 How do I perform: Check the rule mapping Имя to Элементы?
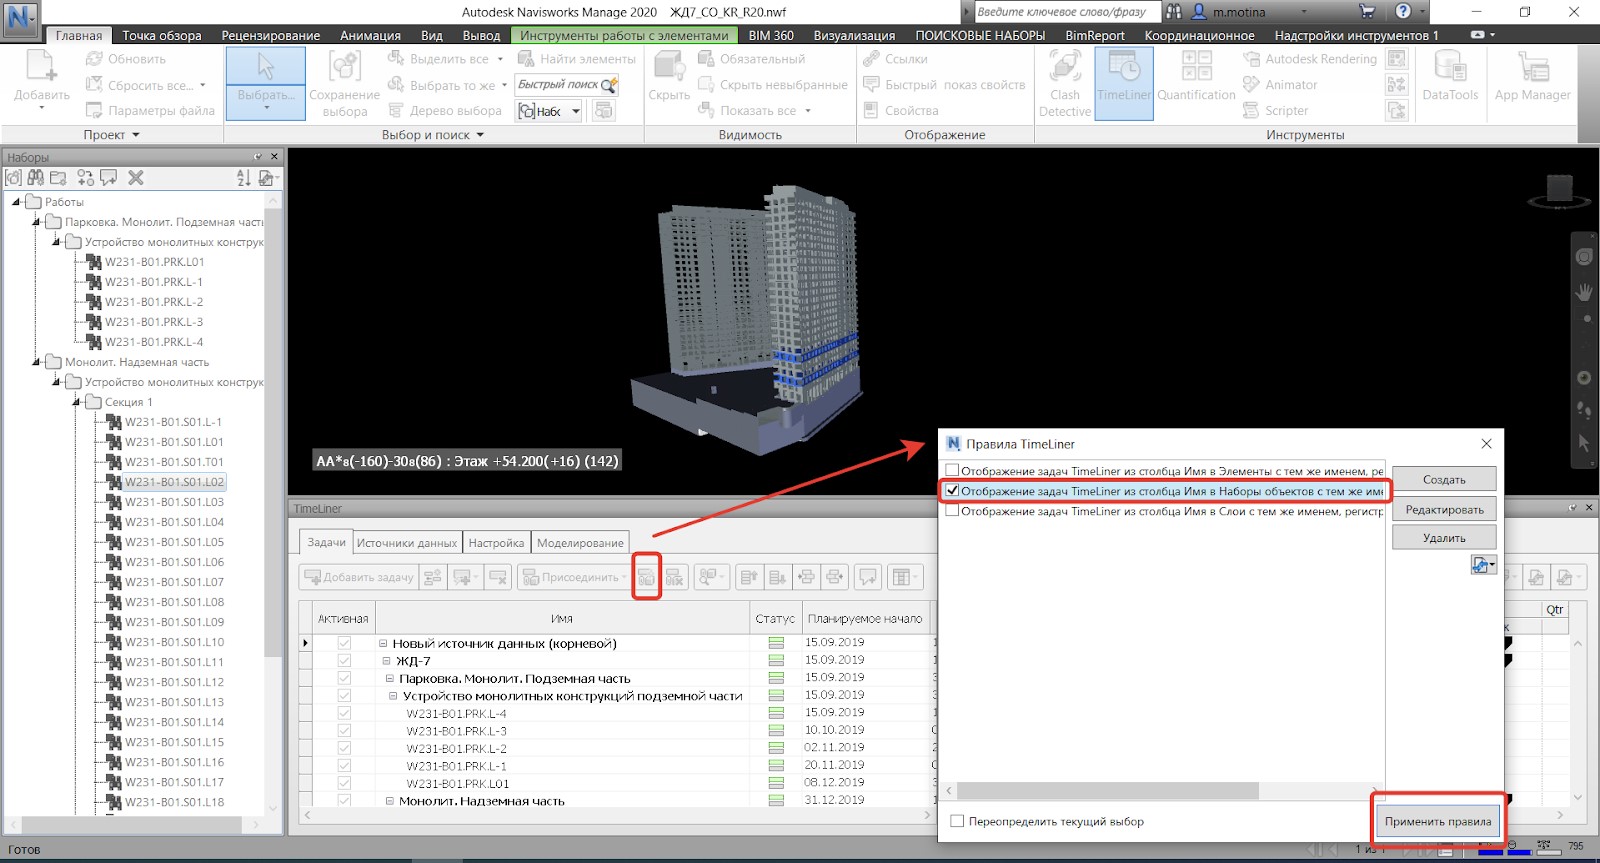point(952,470)
